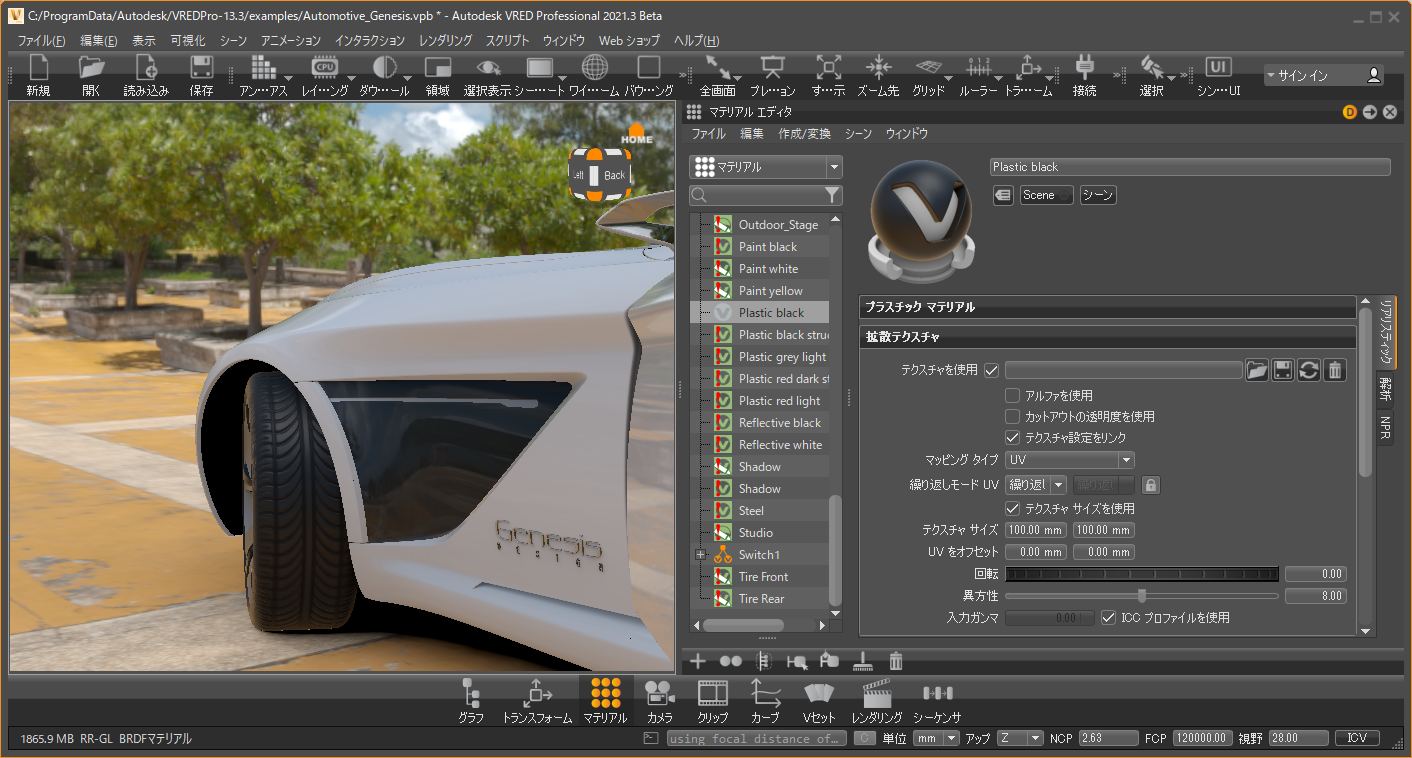Click the ワイヤーフレーム (Wireframe) toolbar icon
The width and height of the screenshot is (1412, 758).
tap(594, 68)
